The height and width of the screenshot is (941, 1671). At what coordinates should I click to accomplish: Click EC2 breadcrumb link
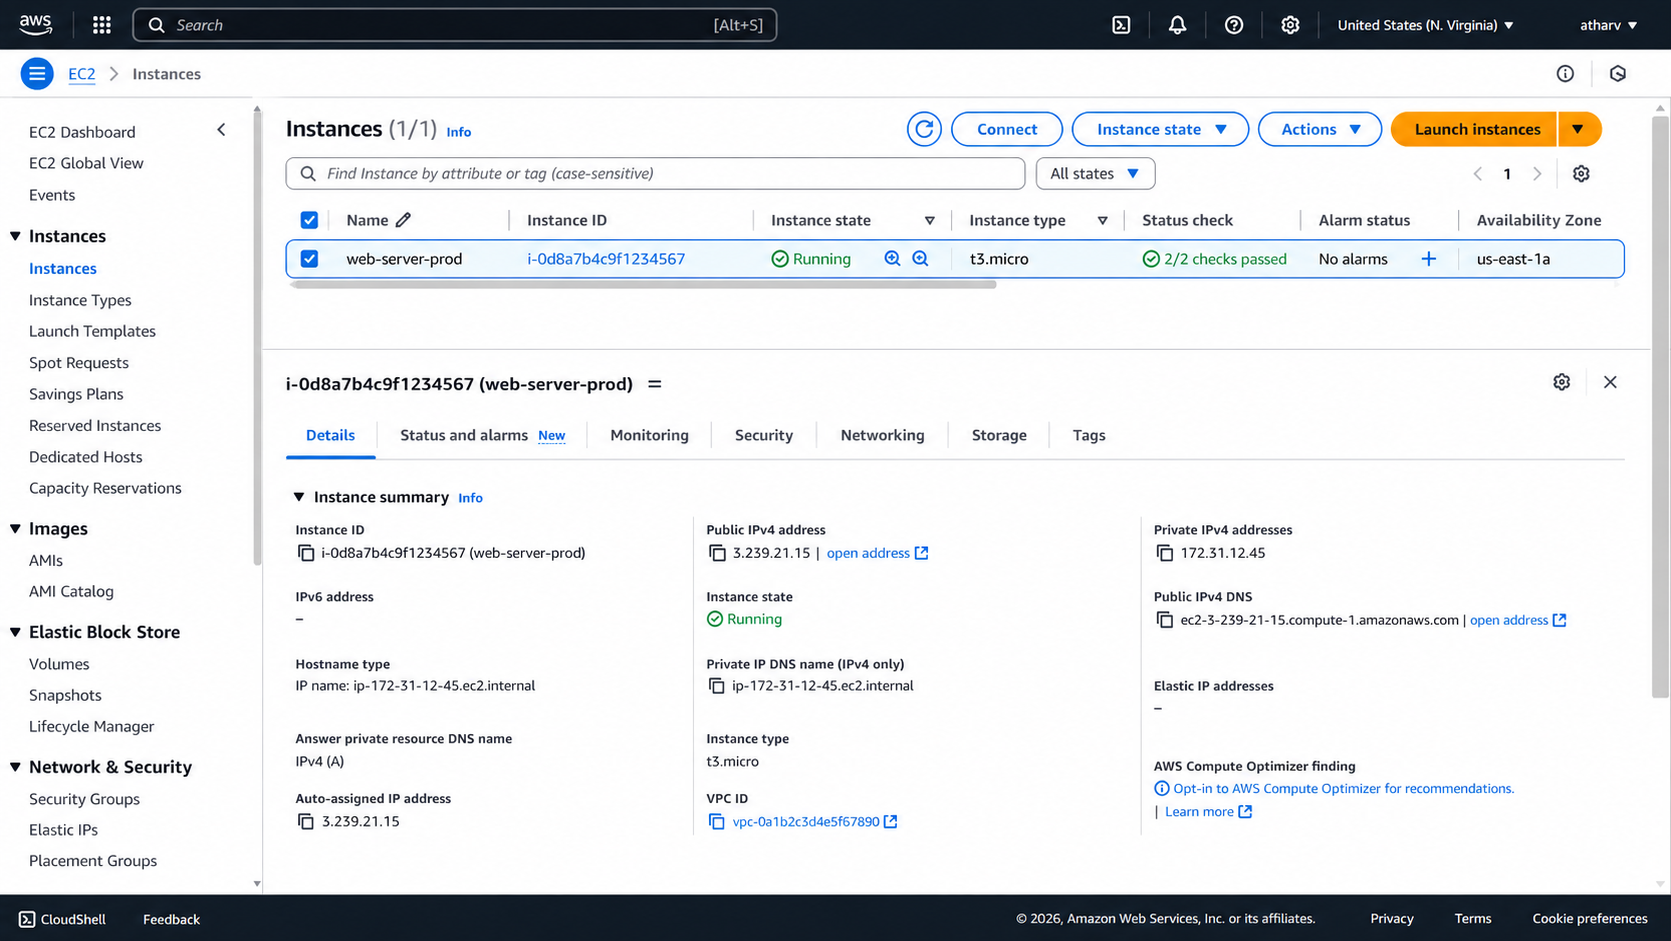(x=82, y=74)
